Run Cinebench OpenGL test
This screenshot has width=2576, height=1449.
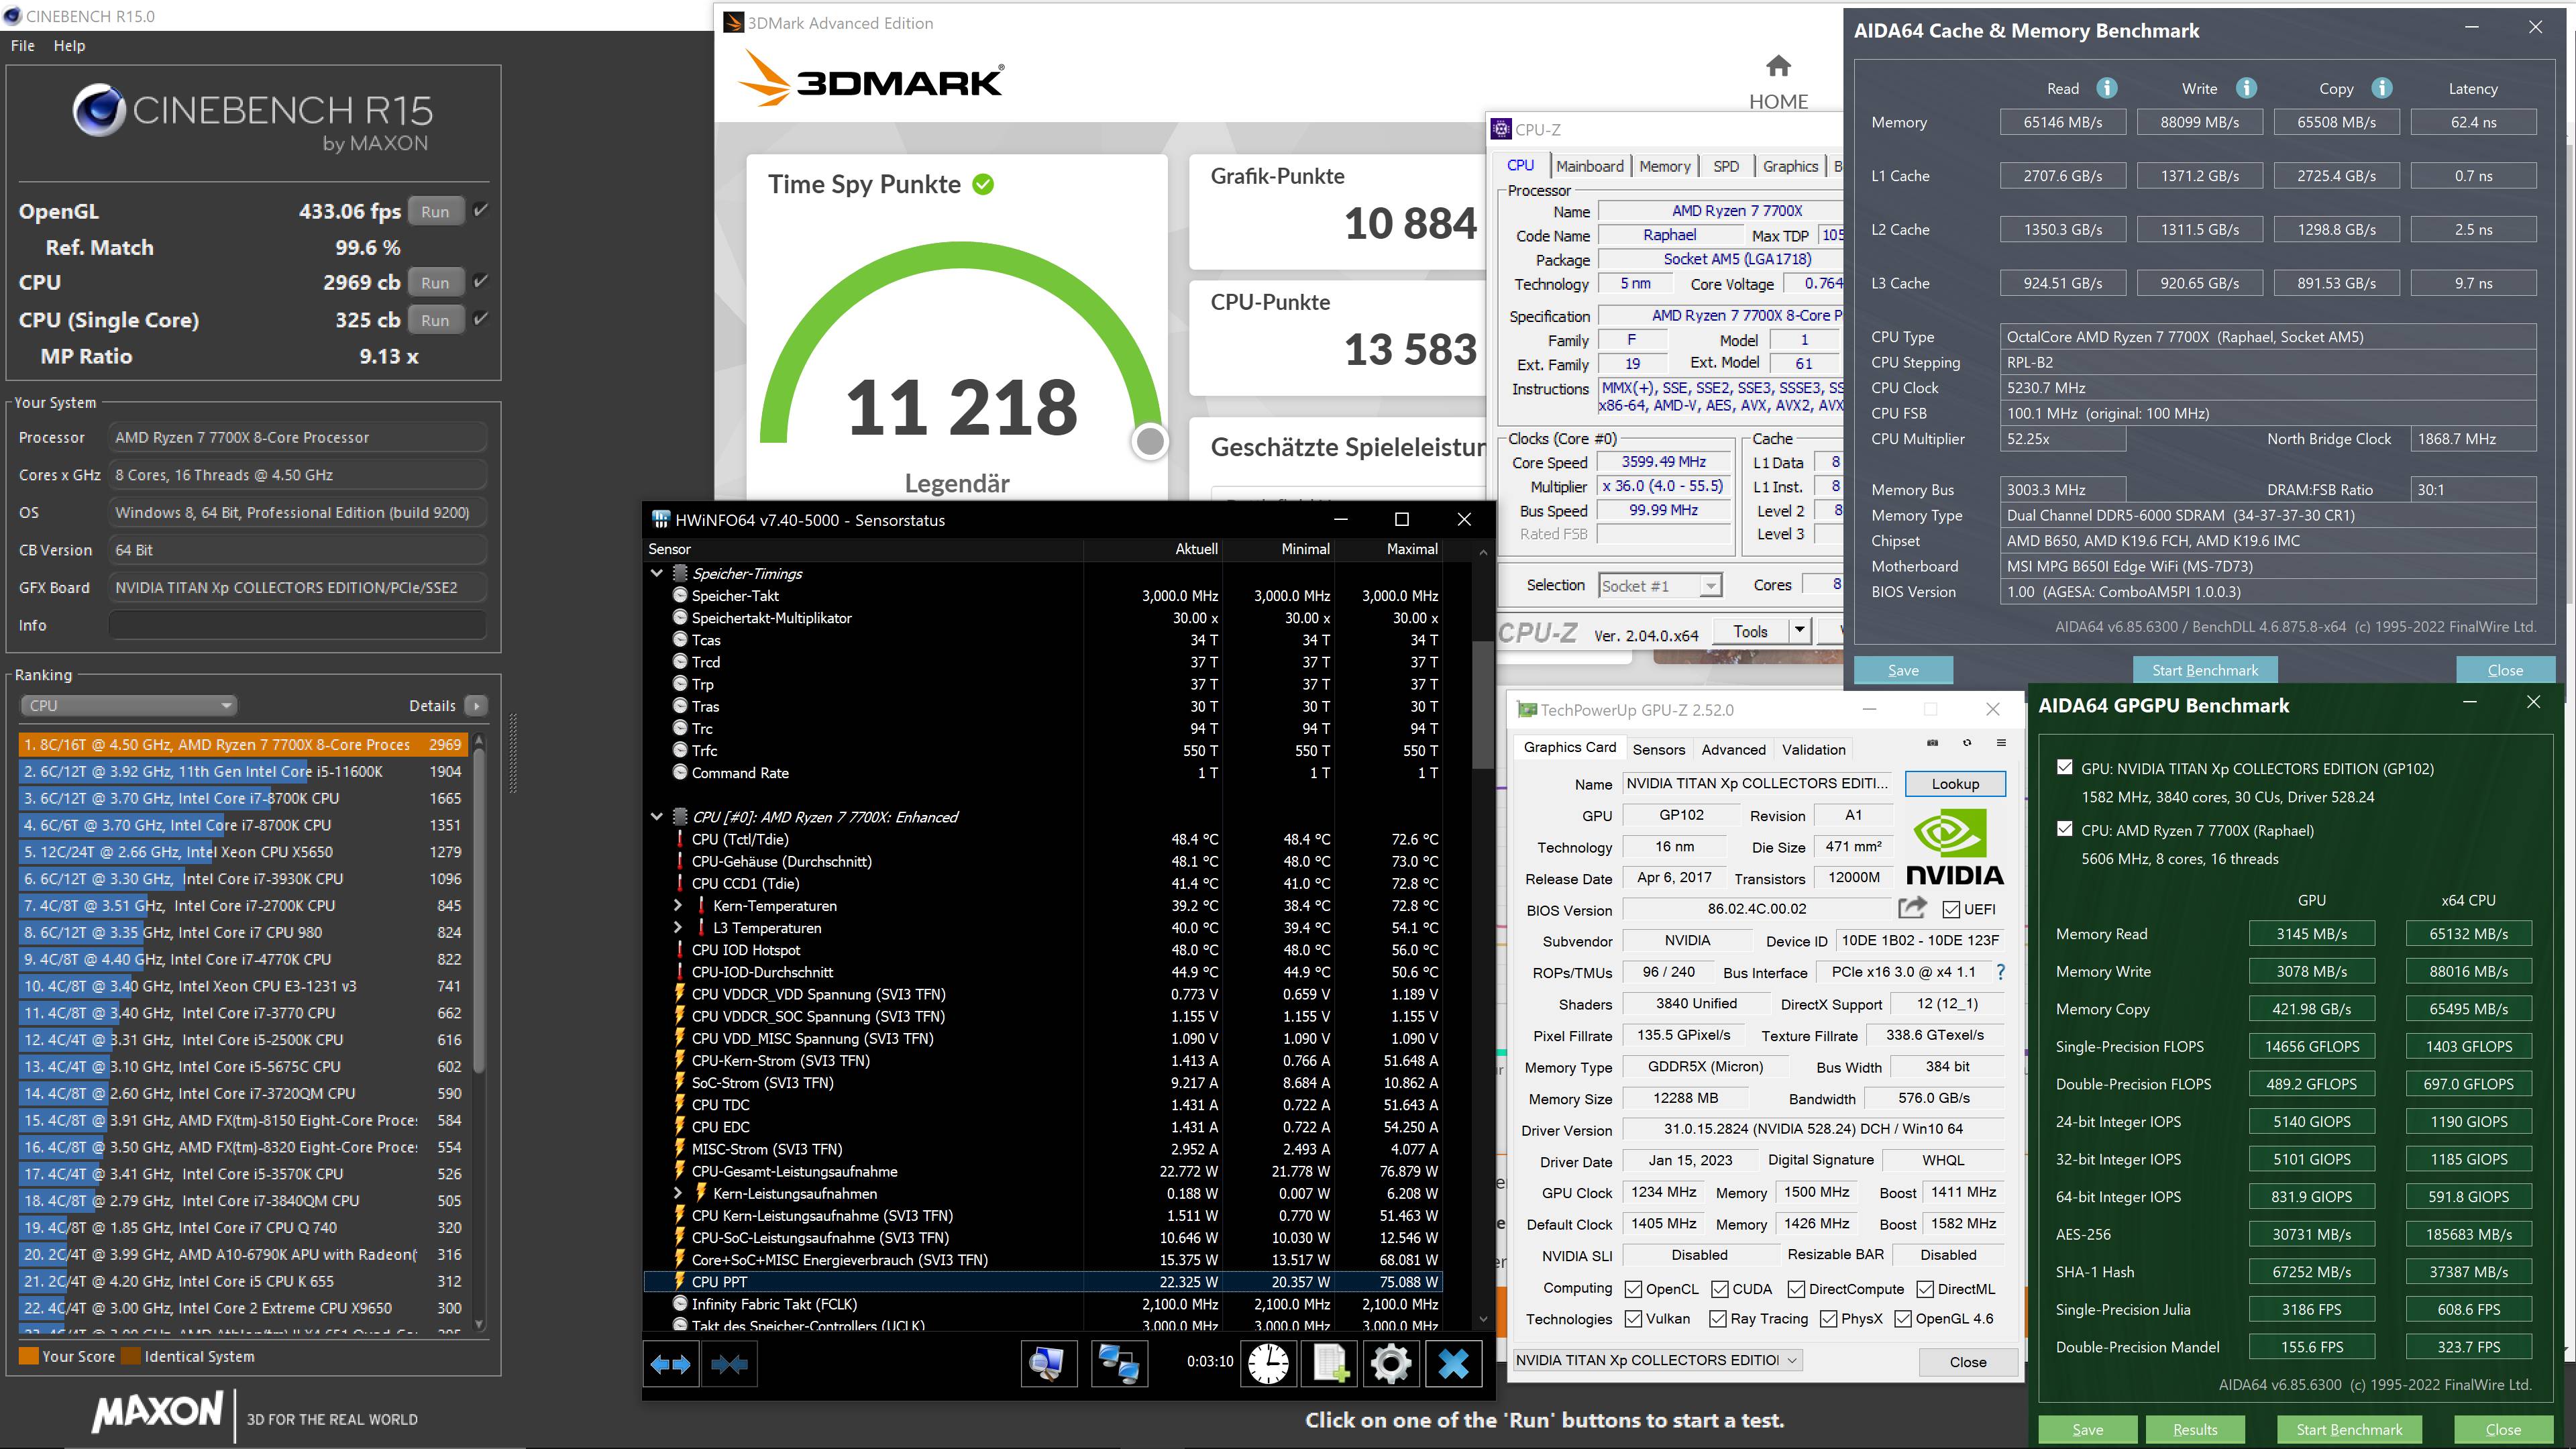(x=435, y=212)
